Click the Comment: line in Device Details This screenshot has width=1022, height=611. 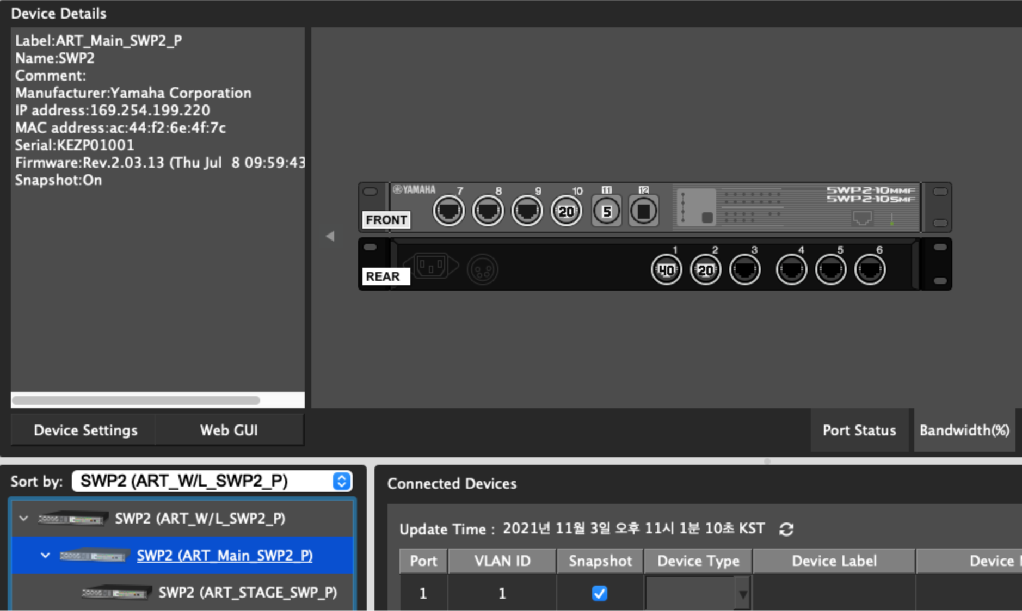coord(50,76)
